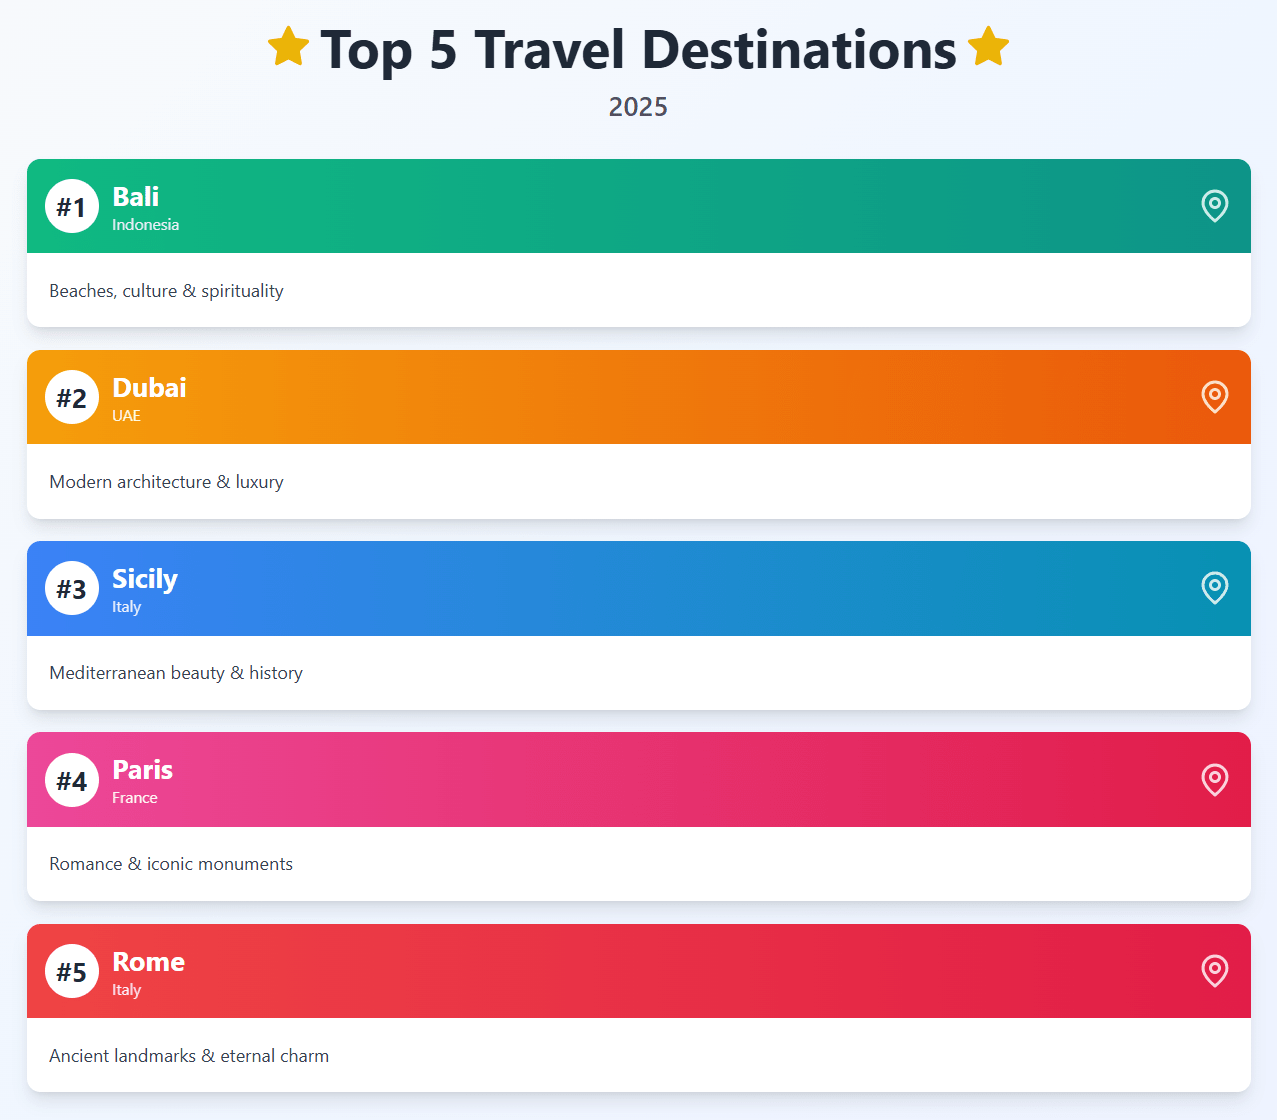Click the 'Top 5 Travel Destinations' heading

pos(638,51)
